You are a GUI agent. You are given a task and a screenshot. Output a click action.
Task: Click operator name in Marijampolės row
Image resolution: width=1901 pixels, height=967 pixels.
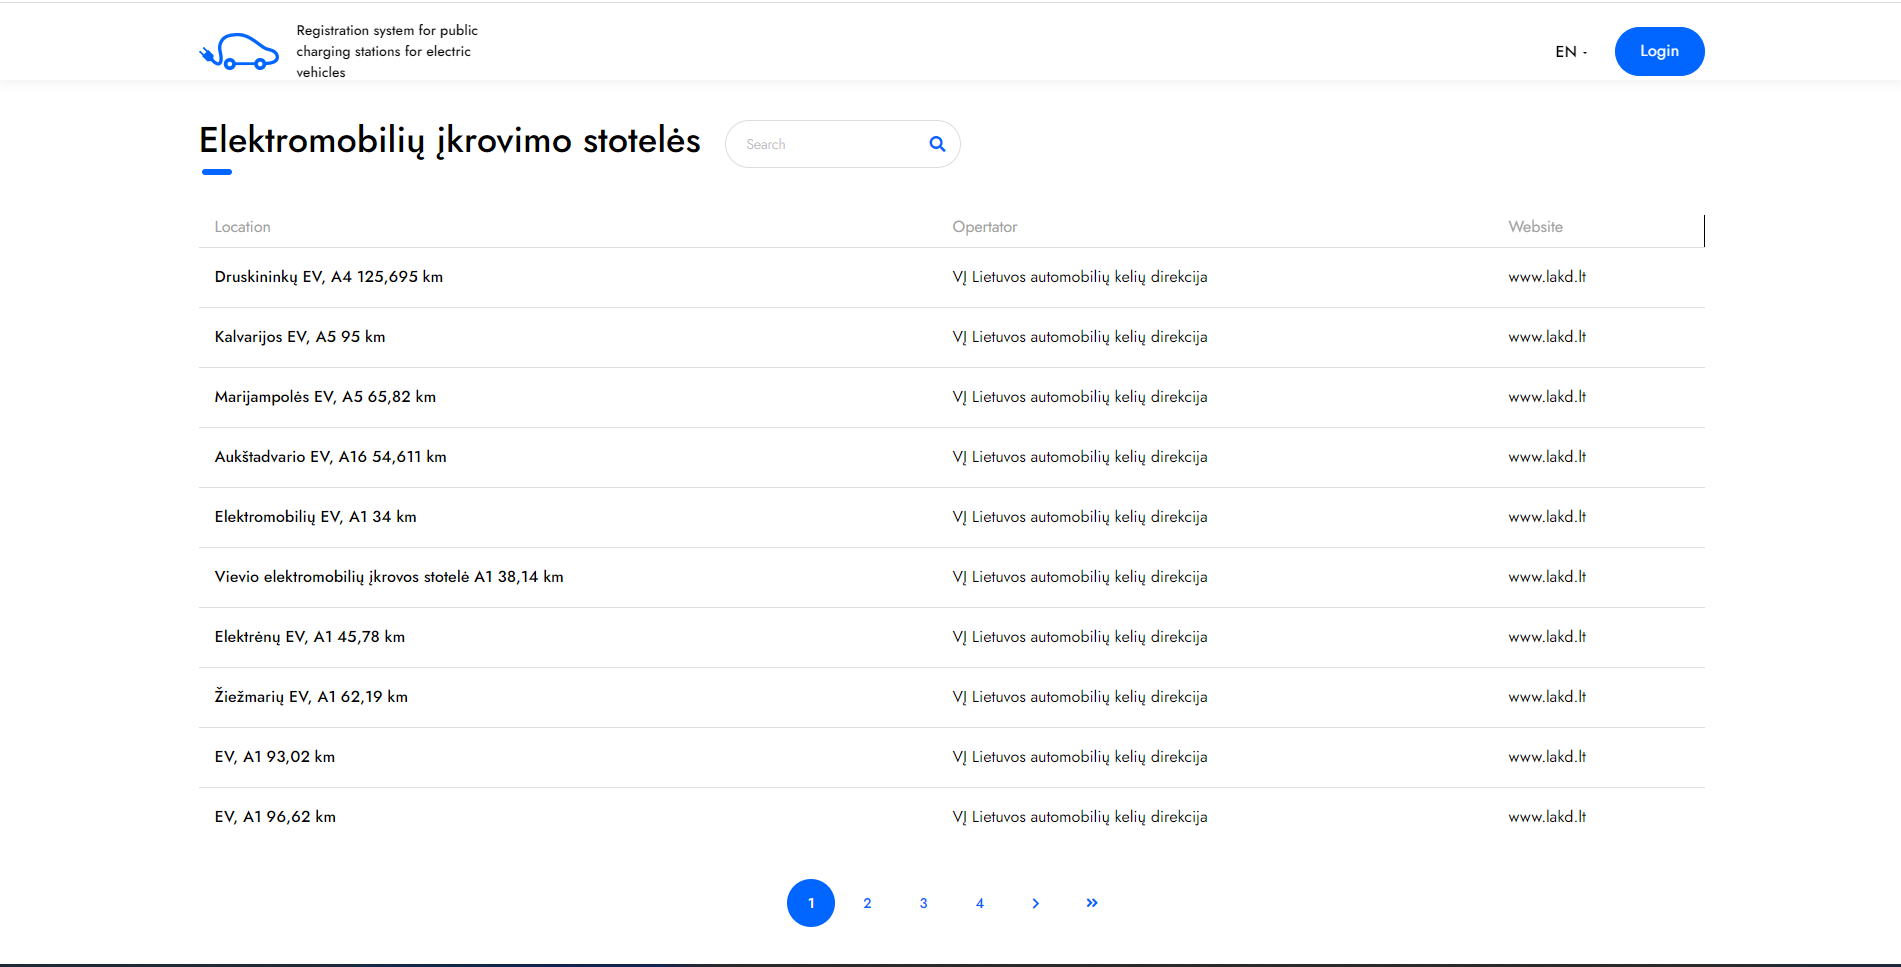tap(1080, 397)
